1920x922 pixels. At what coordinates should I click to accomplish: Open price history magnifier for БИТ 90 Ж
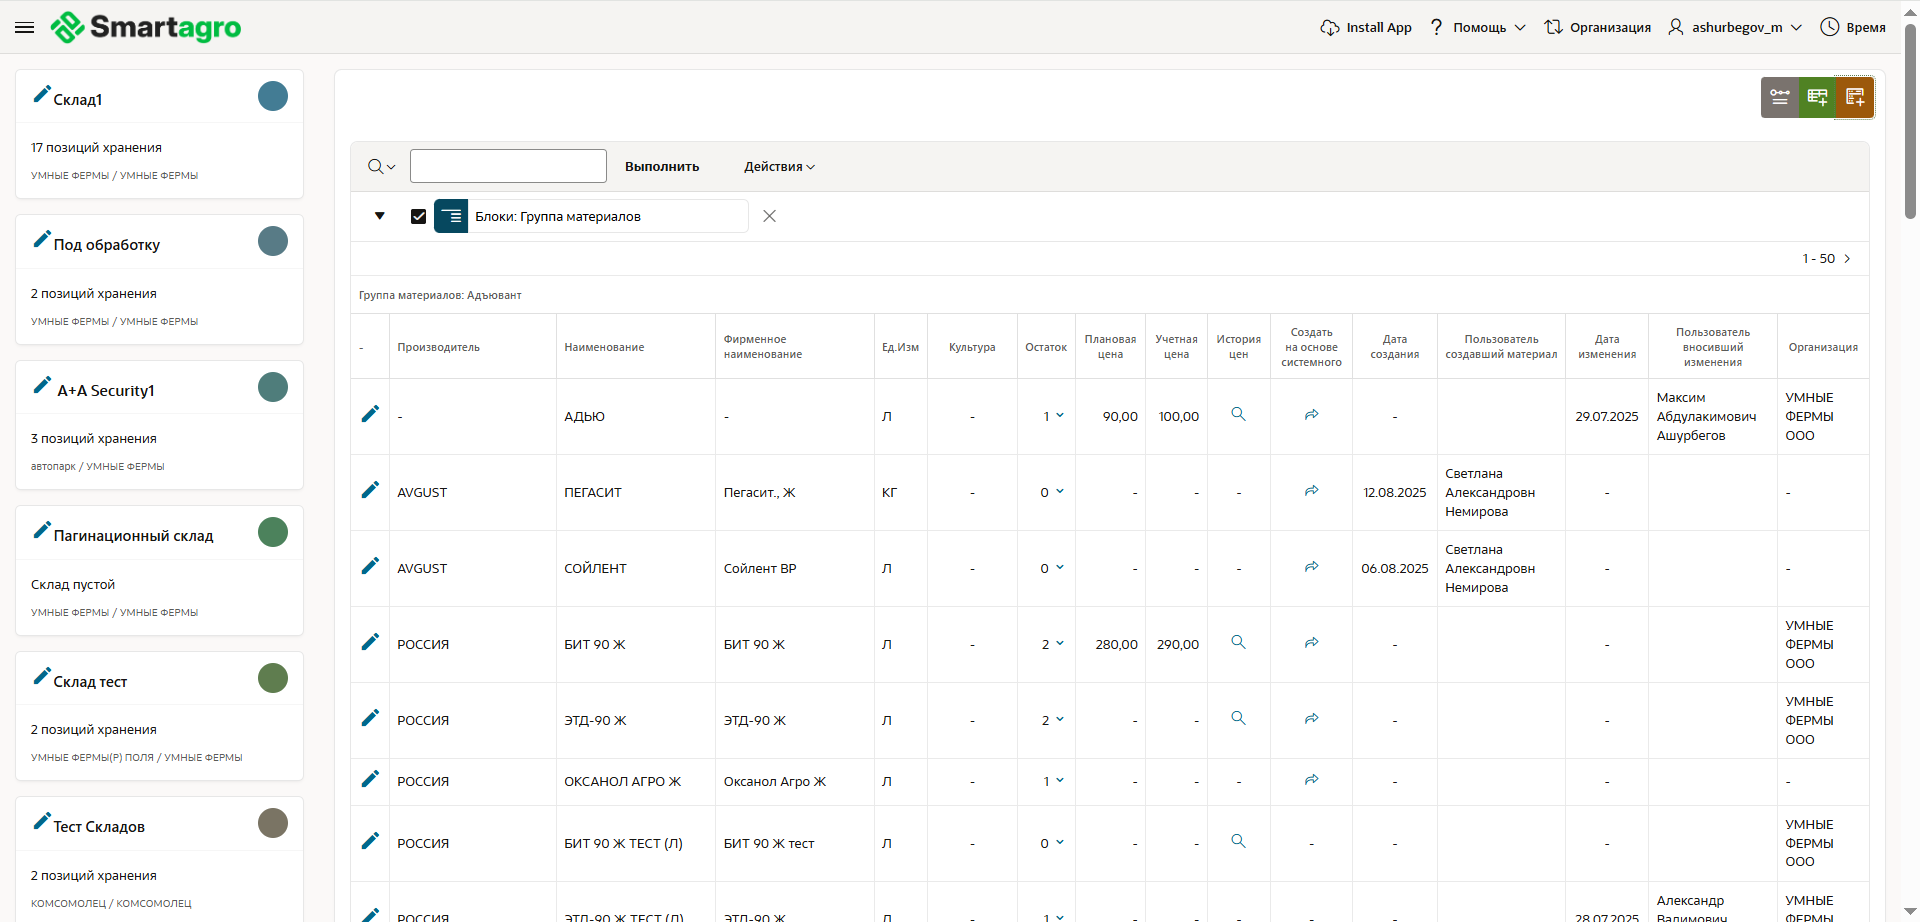tap(1238, 642)
